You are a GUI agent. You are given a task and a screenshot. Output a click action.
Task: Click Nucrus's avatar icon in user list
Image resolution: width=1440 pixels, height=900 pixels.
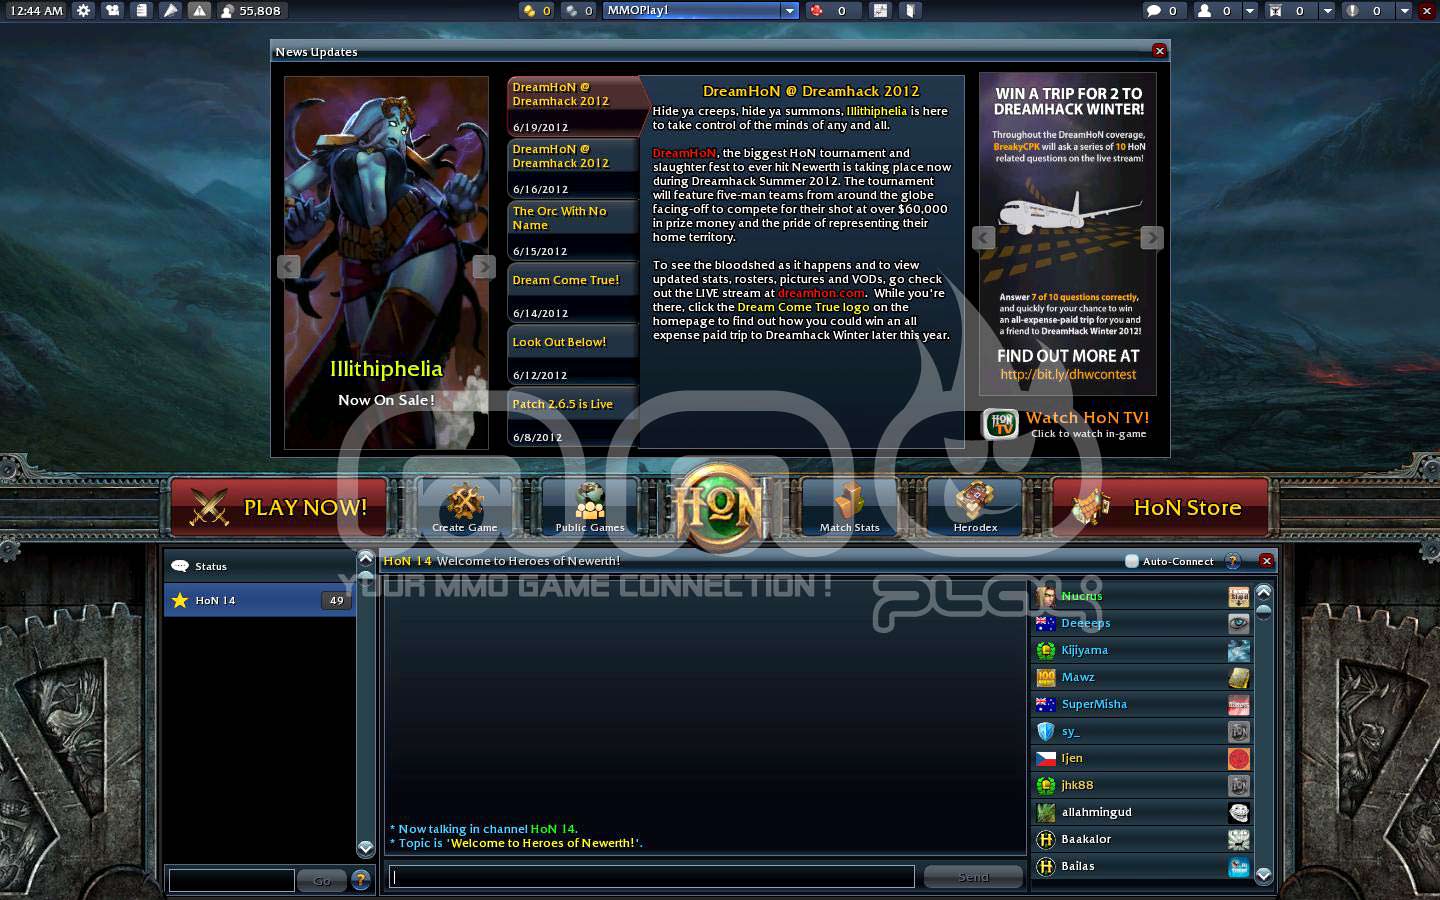pos(1046,596)
